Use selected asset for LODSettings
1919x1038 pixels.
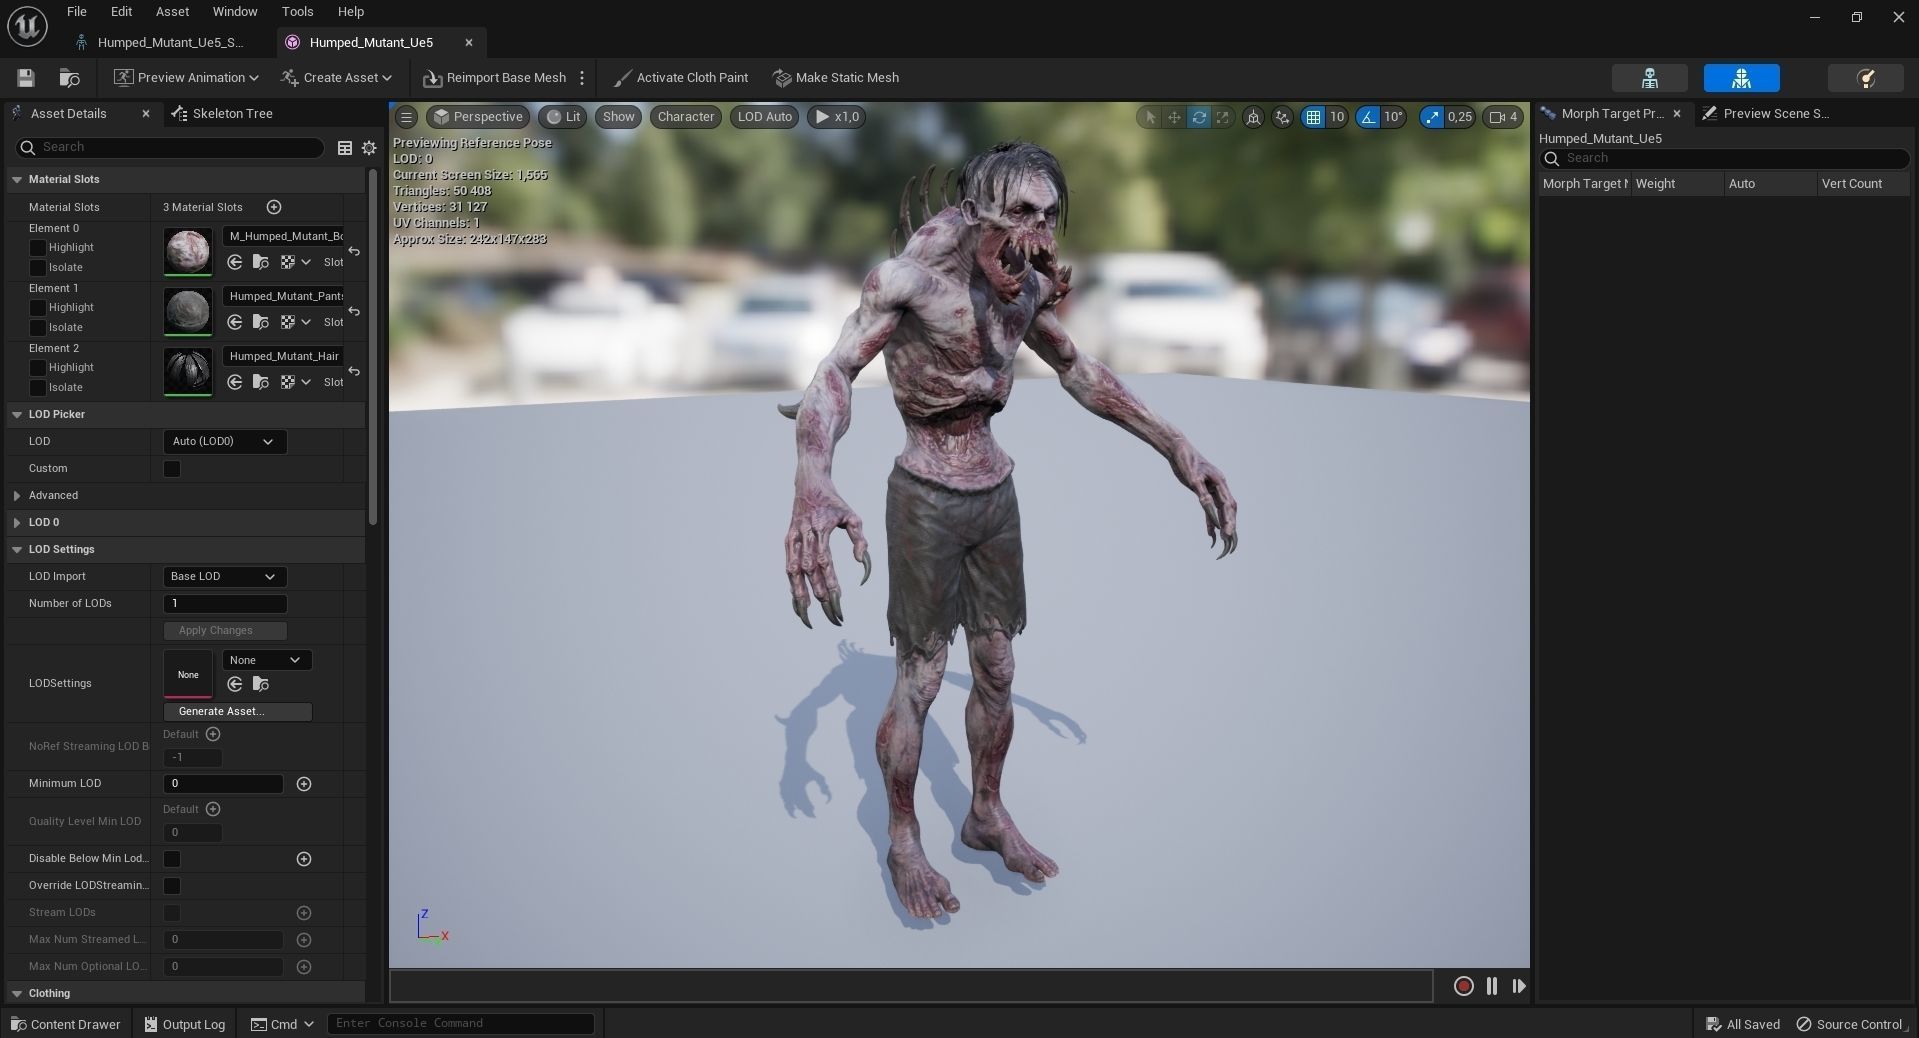tap(235, 684)
